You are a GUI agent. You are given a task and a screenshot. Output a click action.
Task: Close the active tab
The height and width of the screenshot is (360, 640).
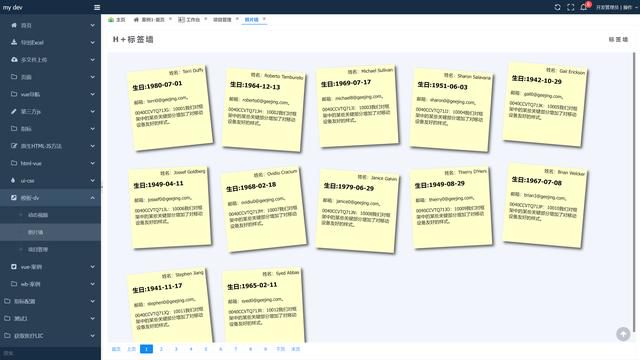[264, 19]
